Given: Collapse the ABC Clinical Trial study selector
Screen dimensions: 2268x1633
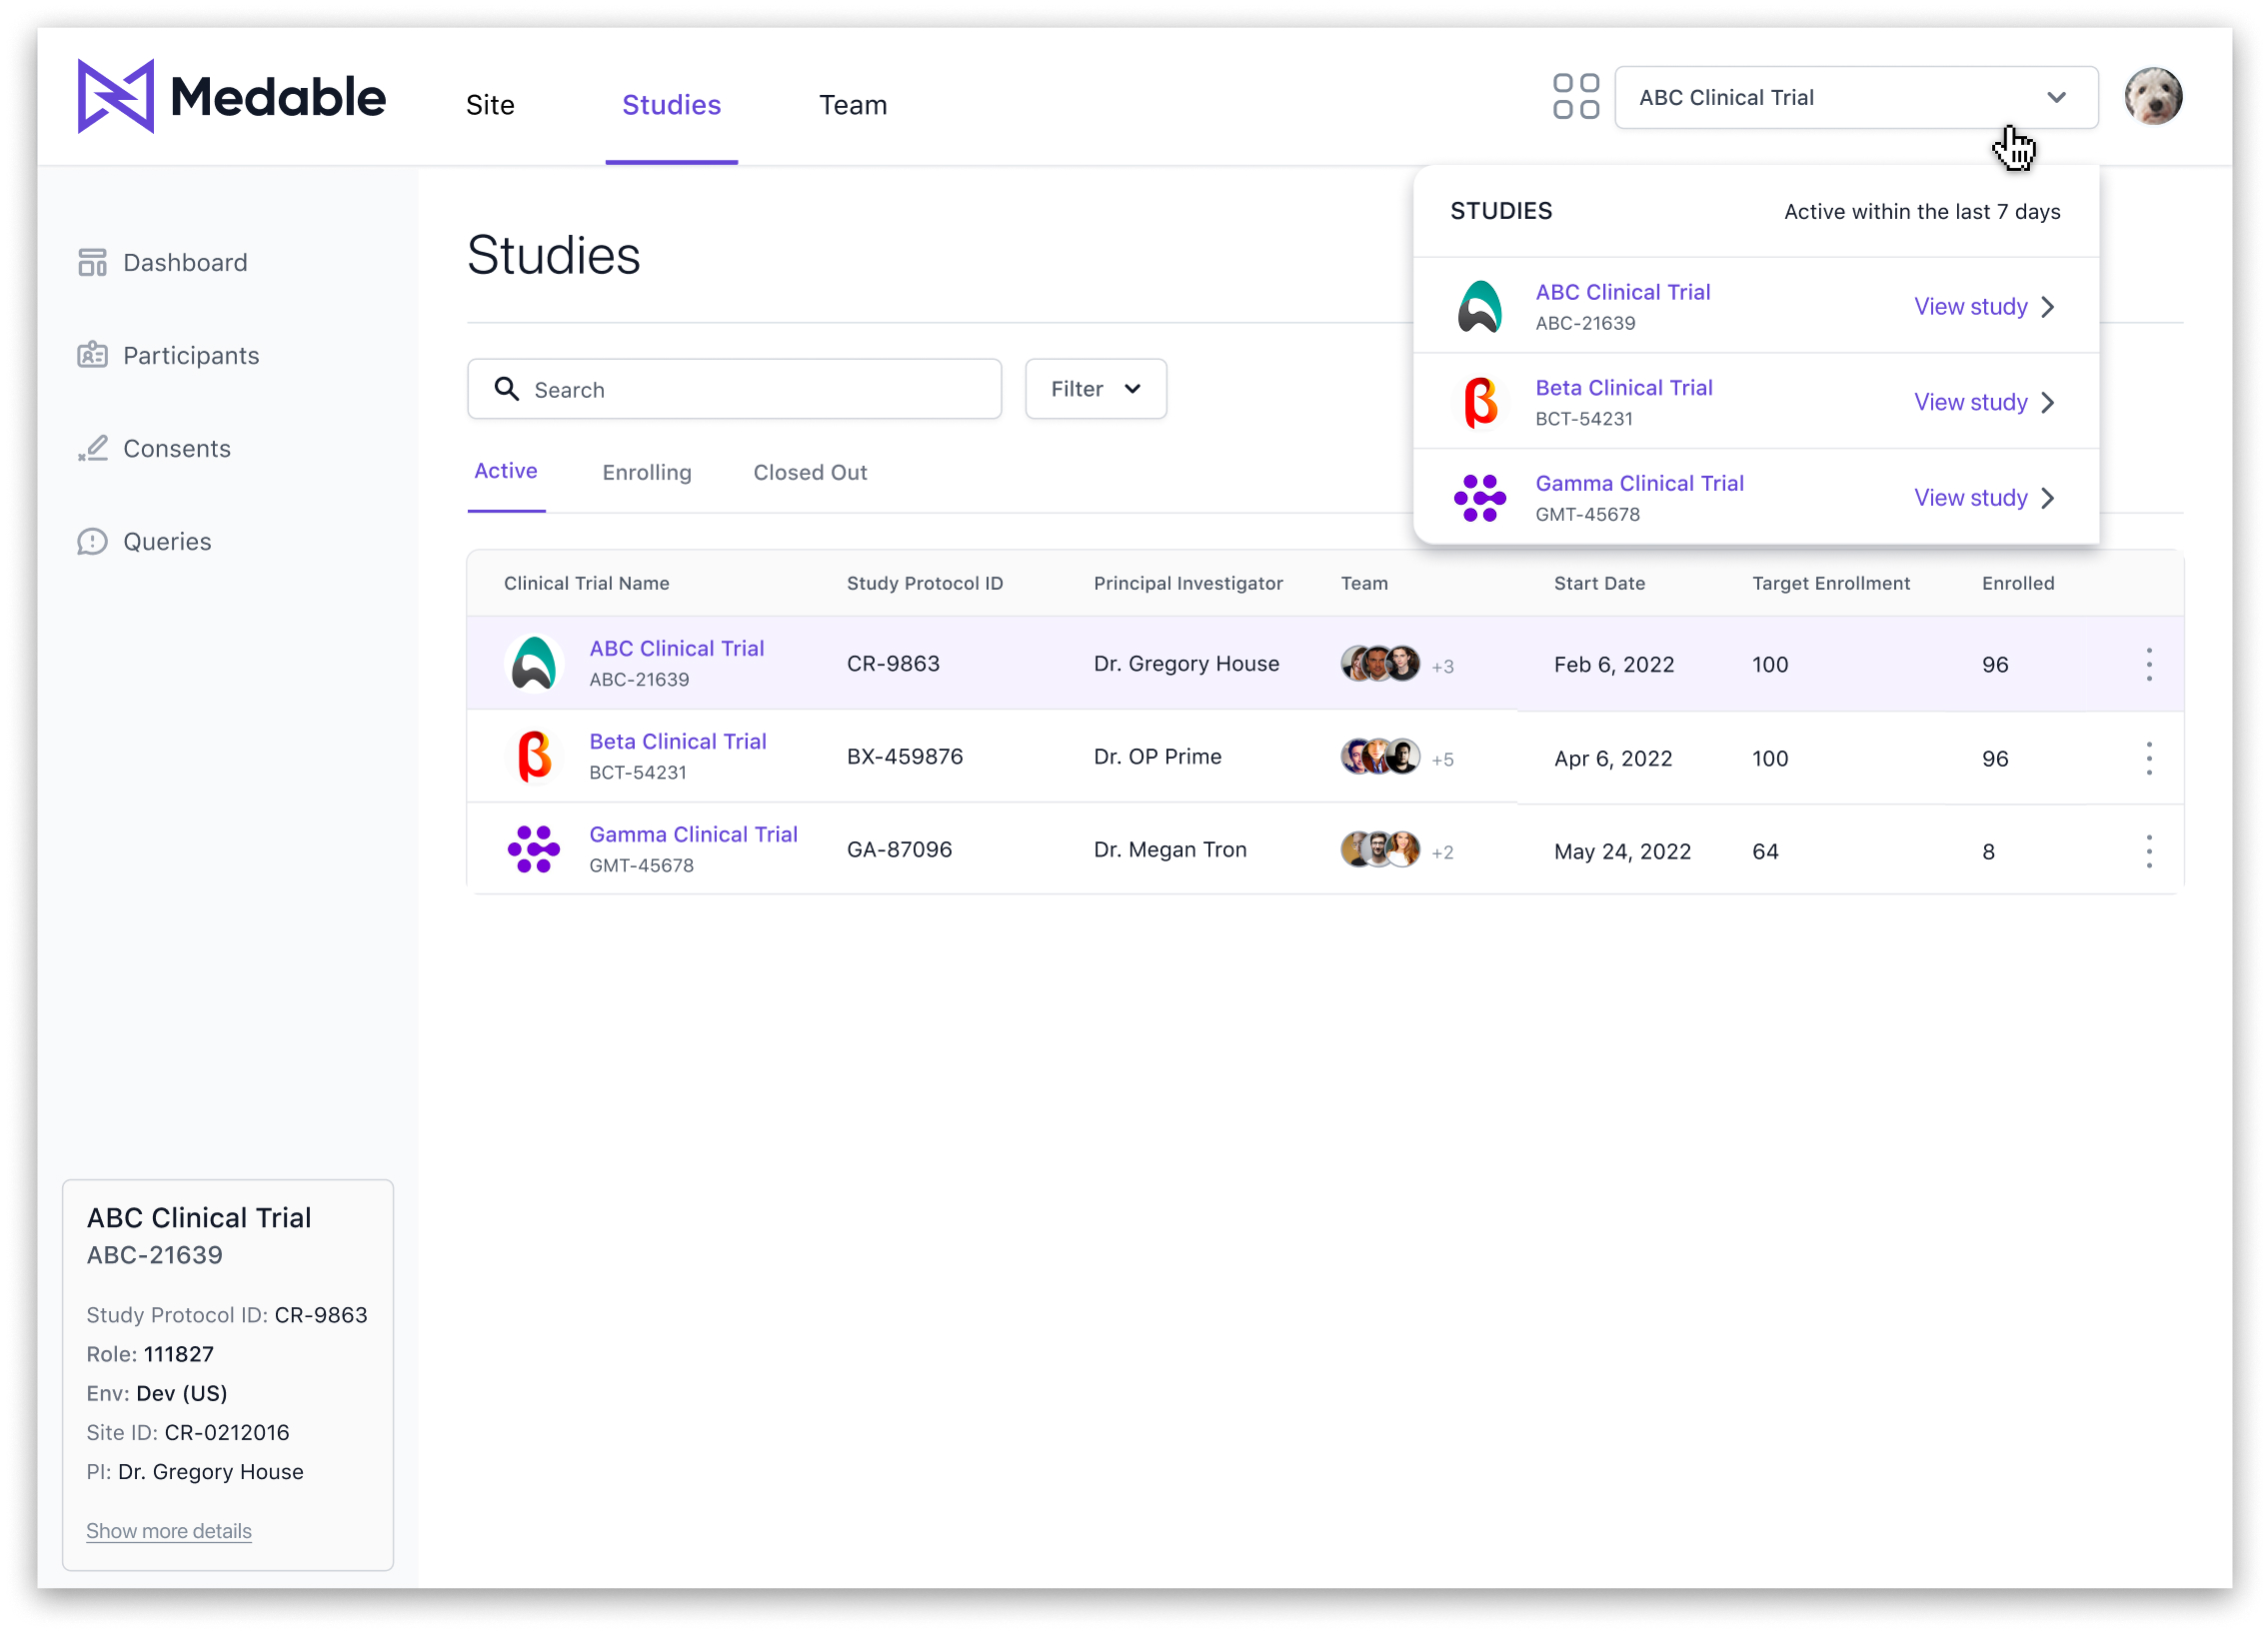Looking at the screenshot, I should (x=2055, y=98).
